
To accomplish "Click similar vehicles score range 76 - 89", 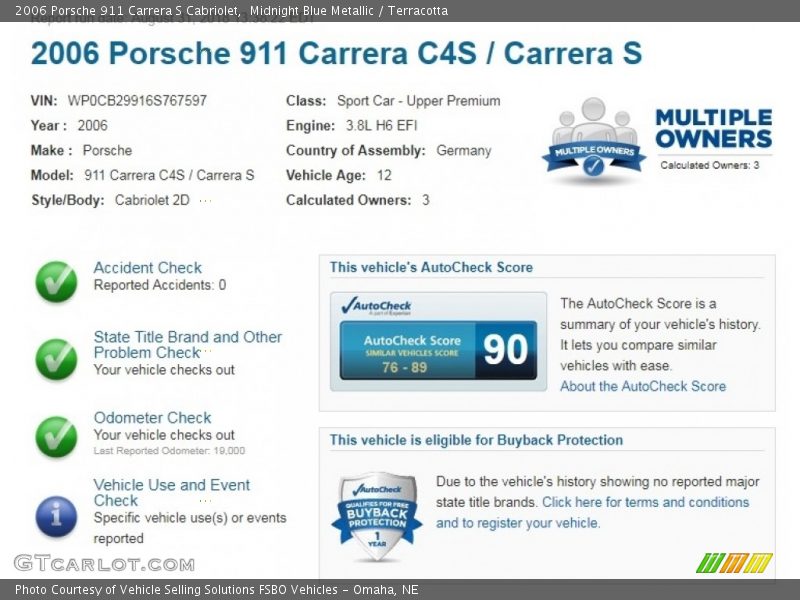I will coord(404,367).
